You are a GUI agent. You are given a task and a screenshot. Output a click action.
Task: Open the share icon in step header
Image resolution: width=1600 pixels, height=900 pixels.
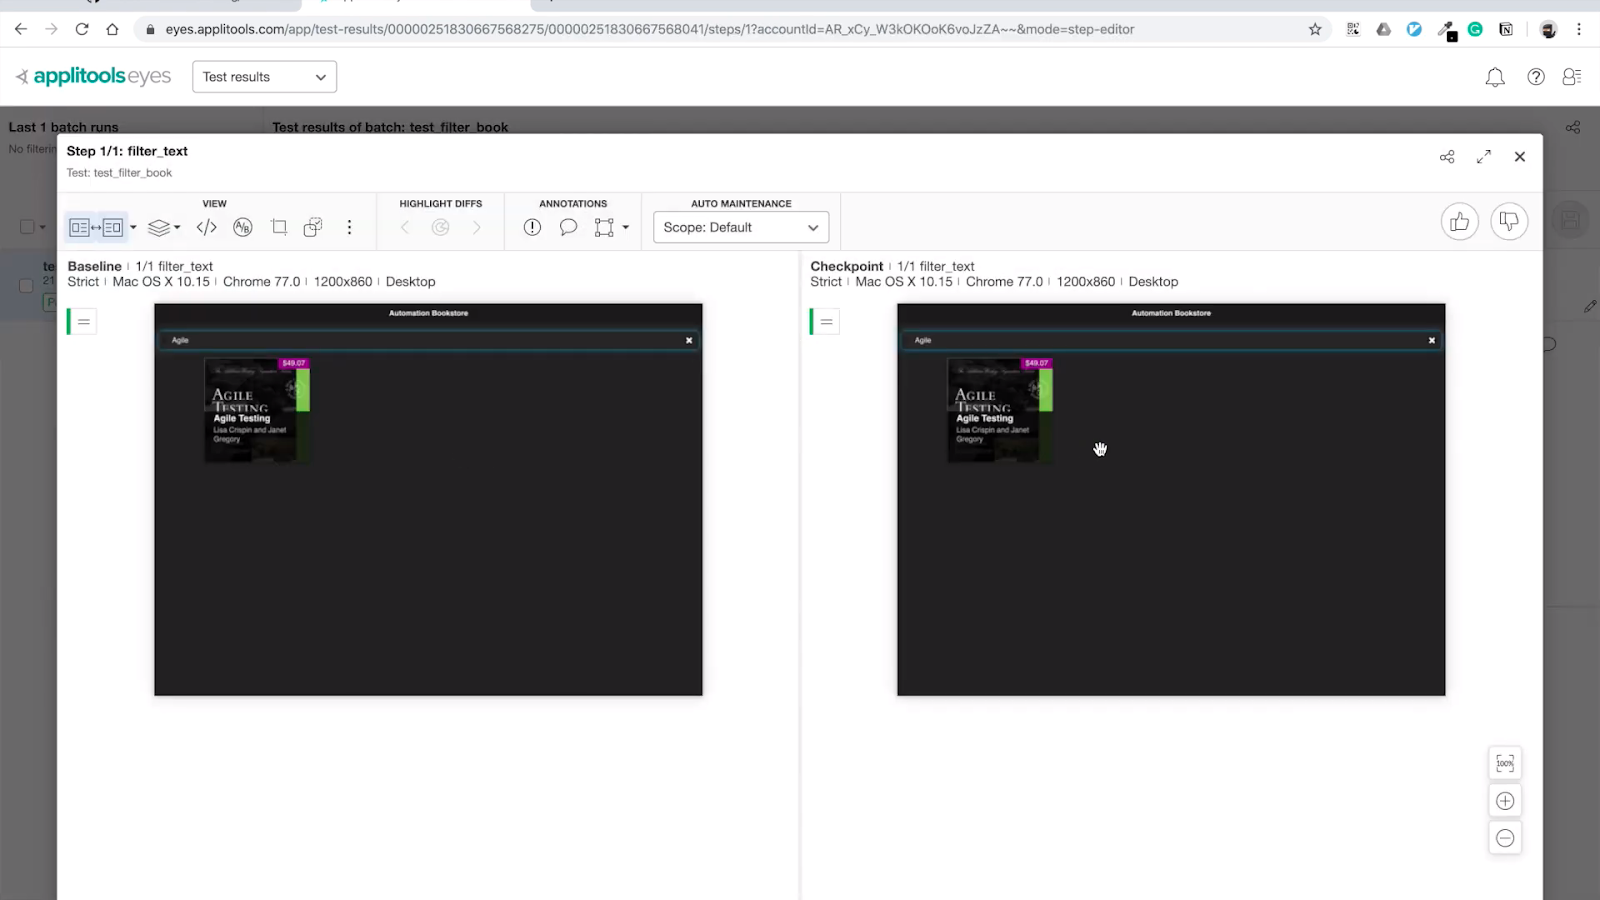(x=1447, y=157)
